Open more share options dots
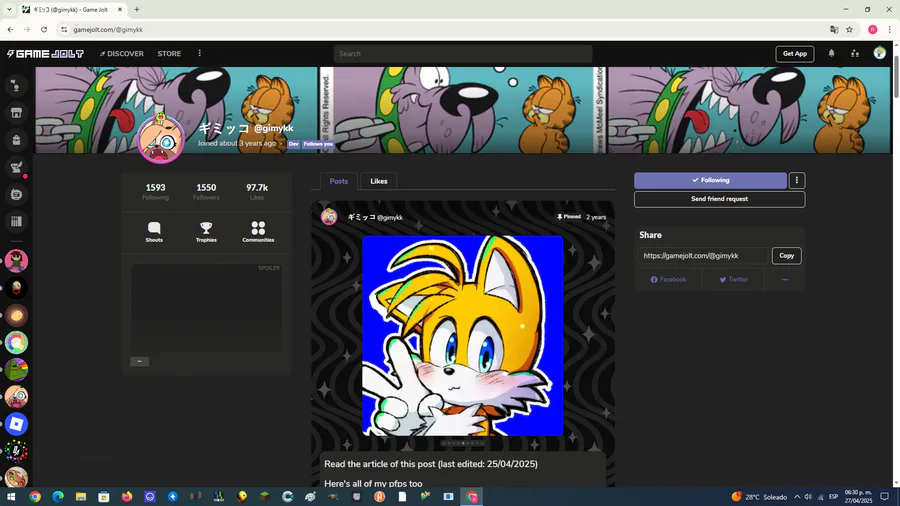Screen dimensions: 900x506 [785, 279]
